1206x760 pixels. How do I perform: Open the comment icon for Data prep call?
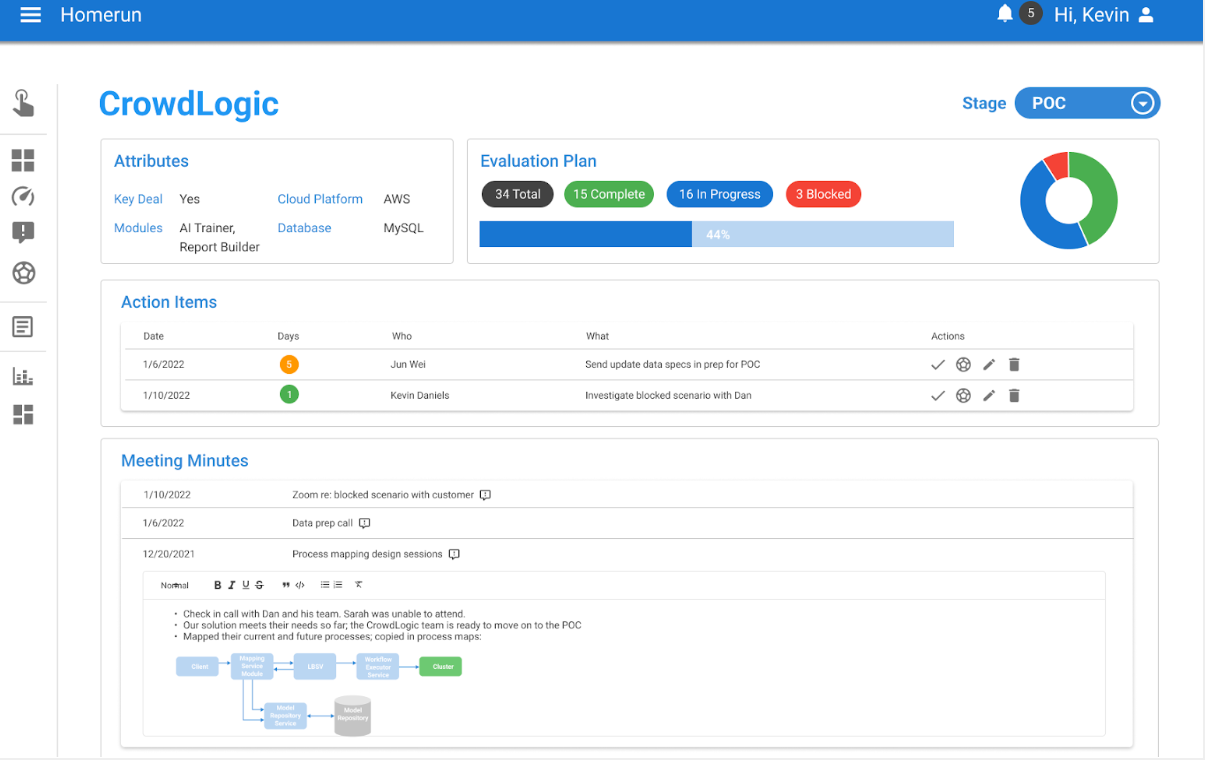(364, 523)
